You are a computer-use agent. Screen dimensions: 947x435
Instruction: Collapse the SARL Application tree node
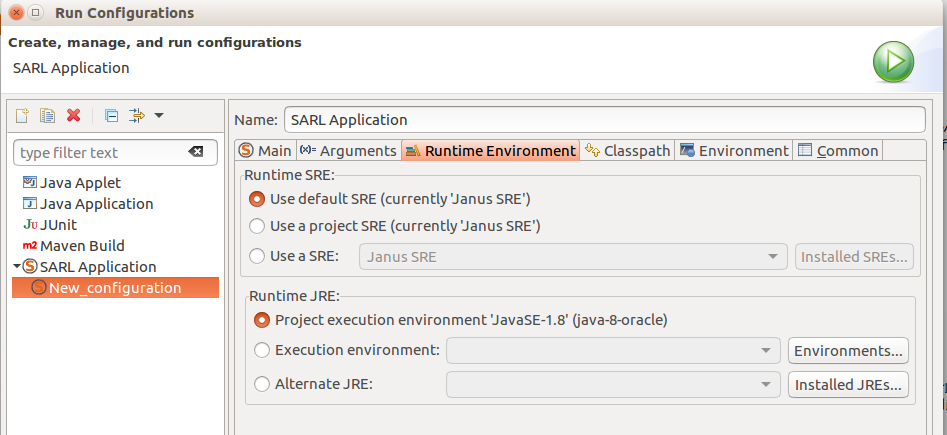coord(16,266)
